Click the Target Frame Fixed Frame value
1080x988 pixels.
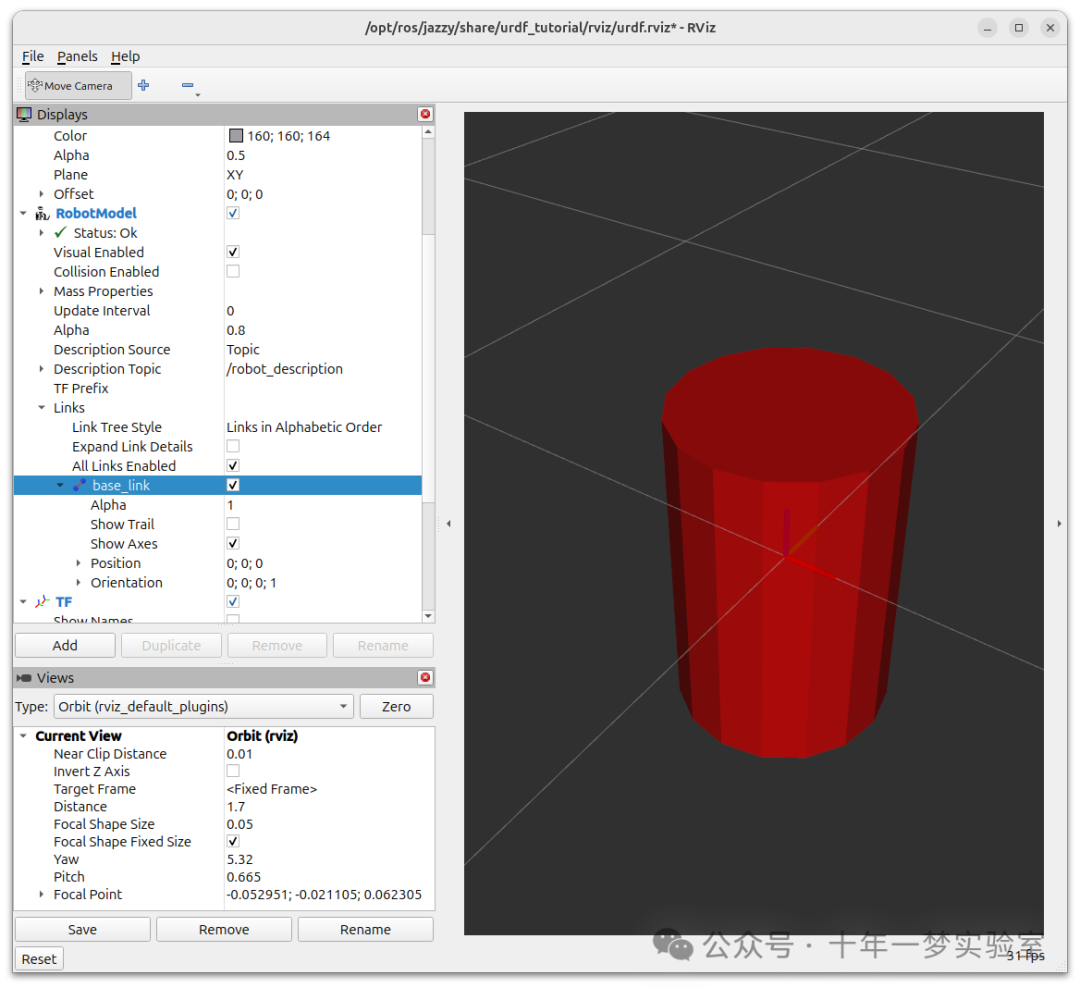click(271, 789)
